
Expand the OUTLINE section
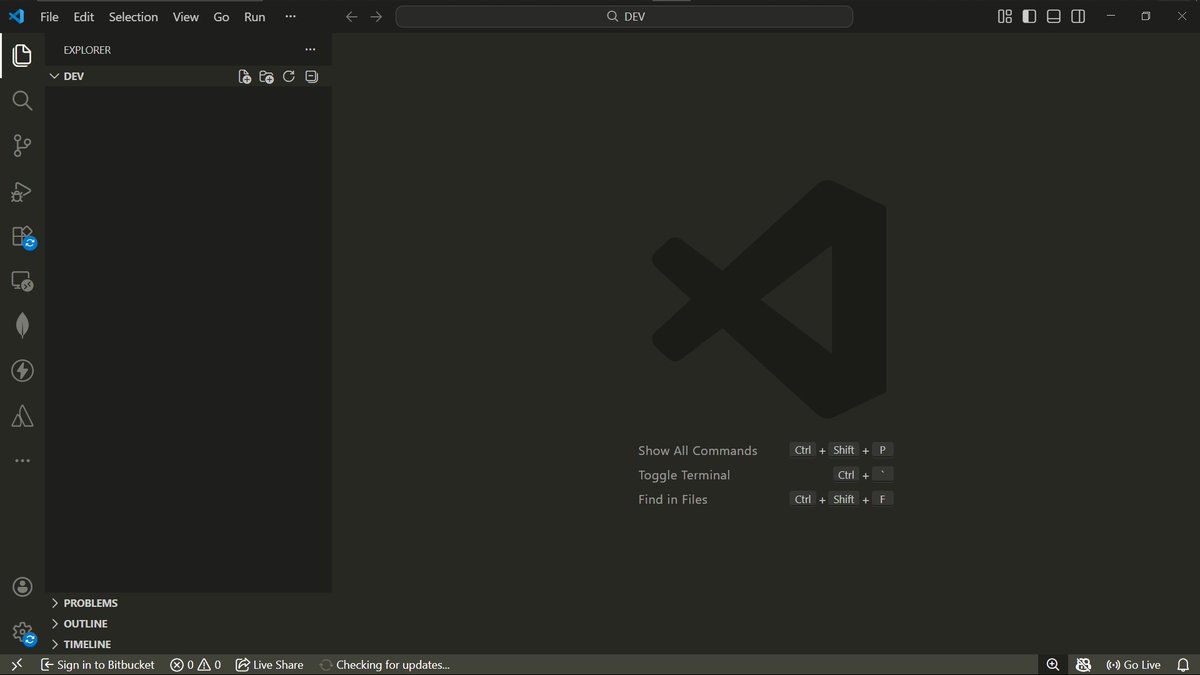point(188,624)
